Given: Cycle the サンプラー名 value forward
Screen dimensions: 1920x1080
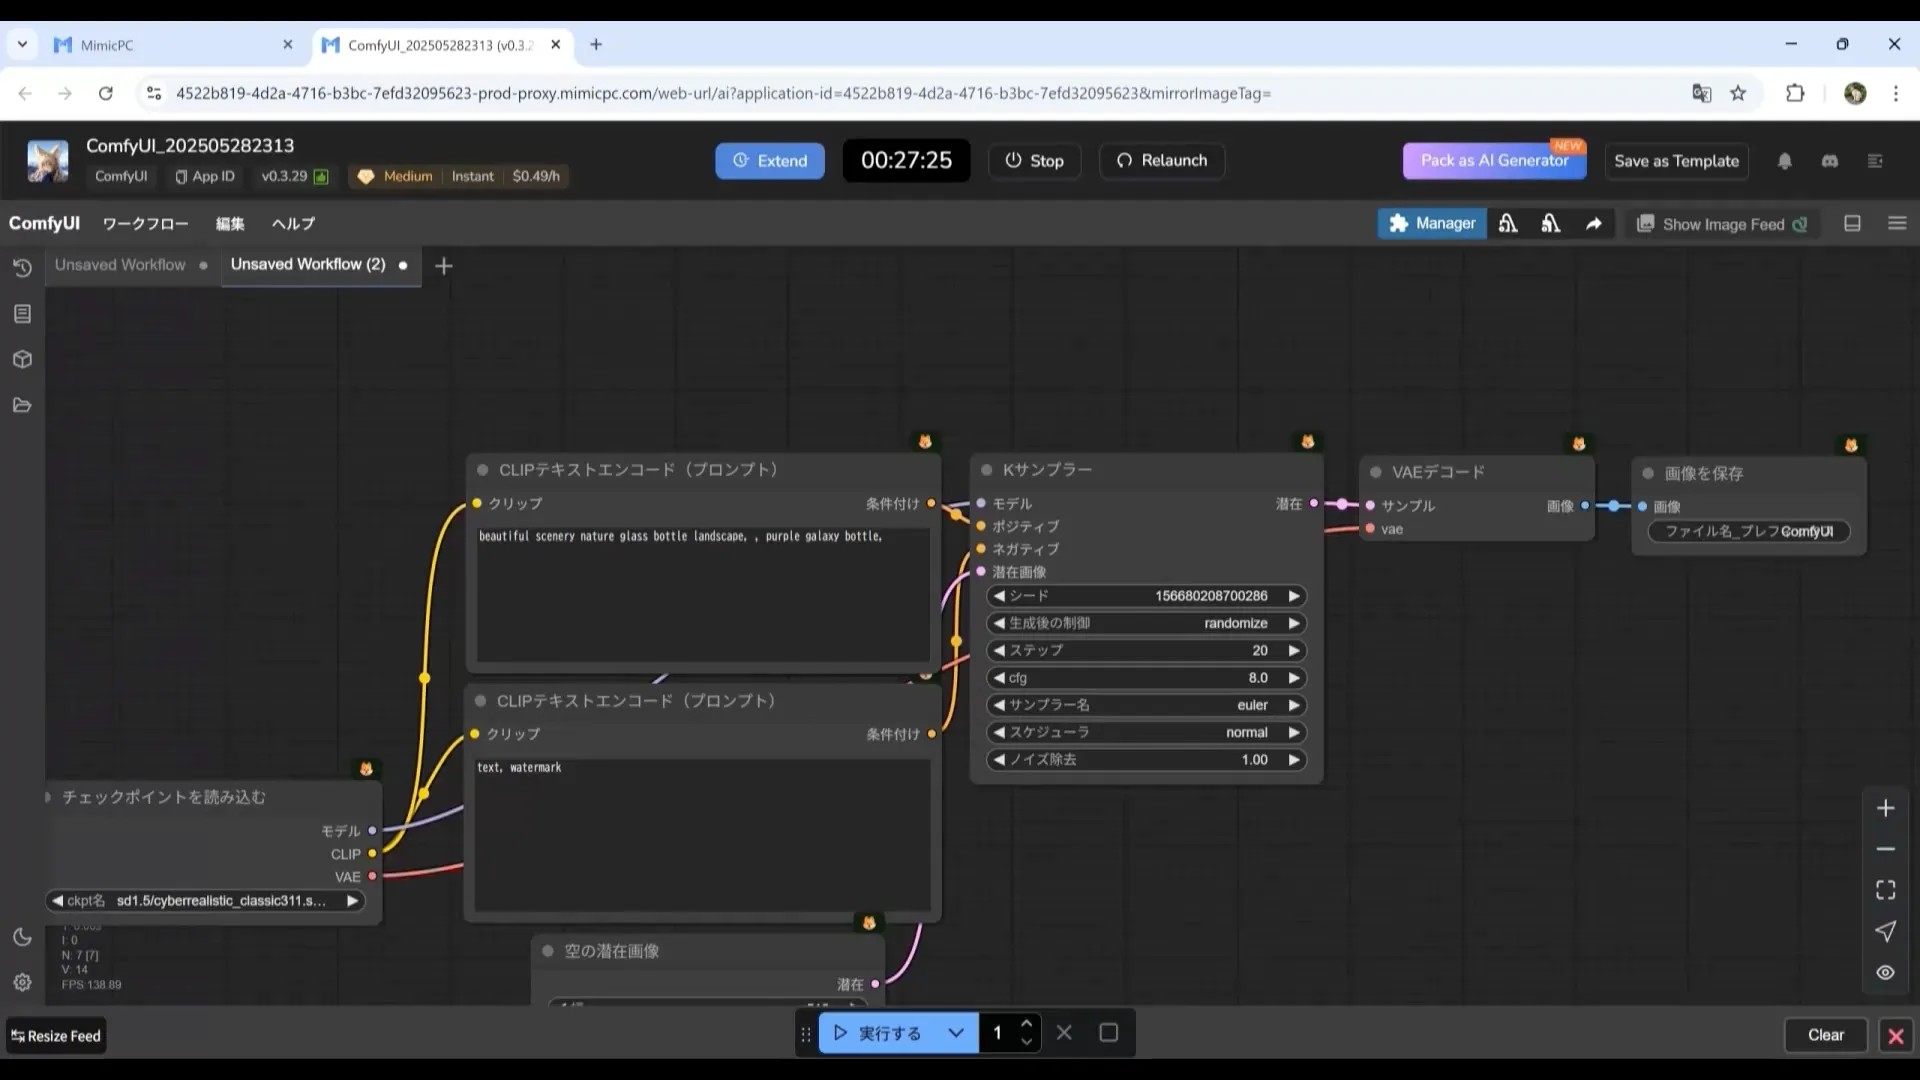Looking at the screenshot, I should coord(1293,705).
